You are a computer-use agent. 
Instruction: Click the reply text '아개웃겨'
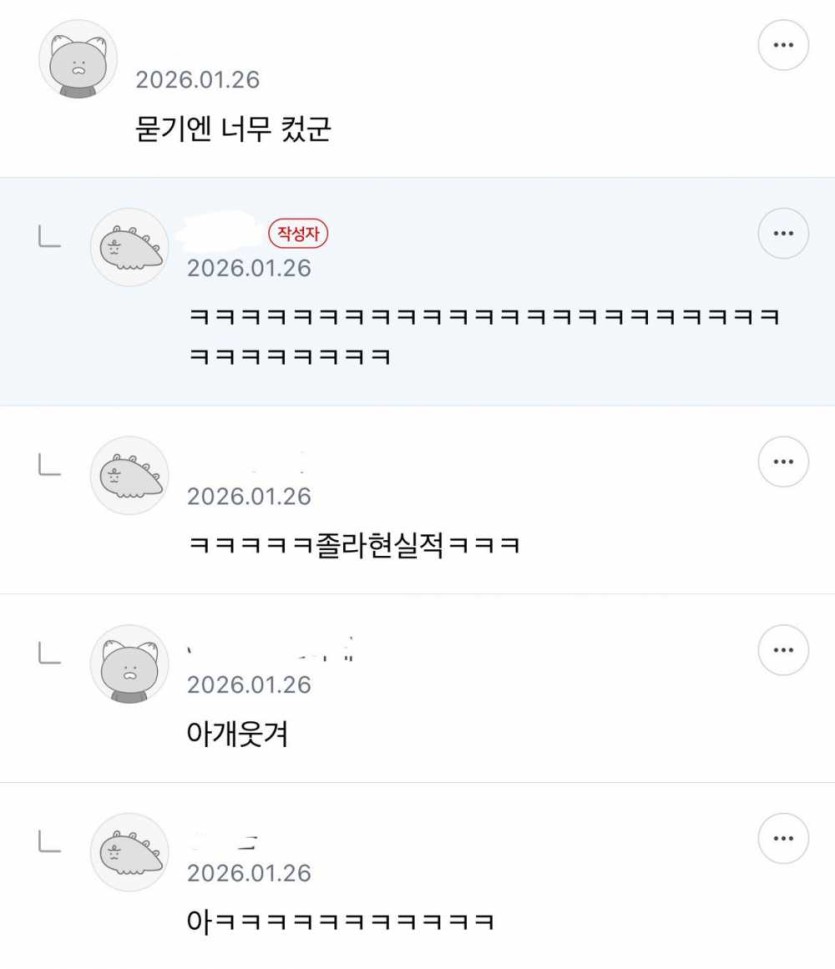pyautogui.click(x=238, y=735)
